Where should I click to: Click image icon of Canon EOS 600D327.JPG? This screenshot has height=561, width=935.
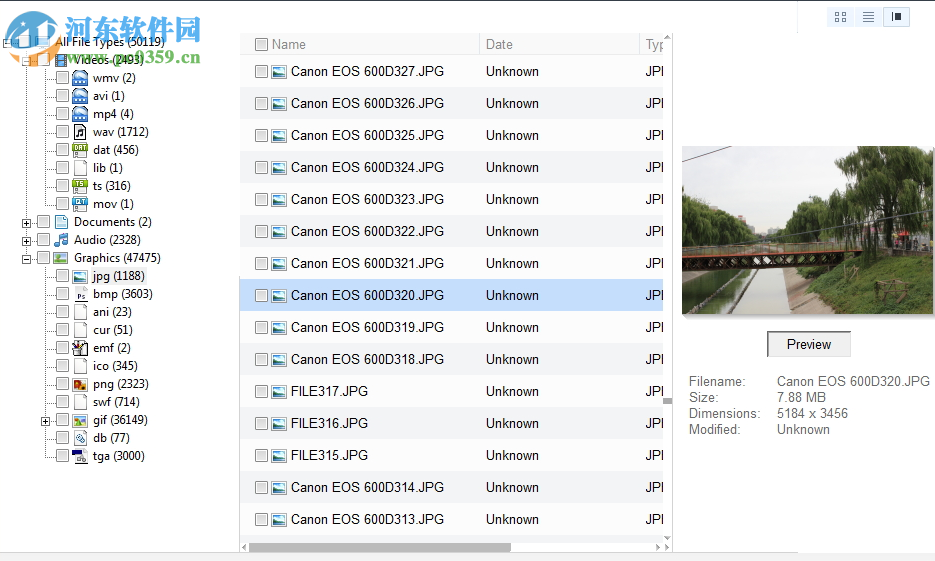click(278, 72)
